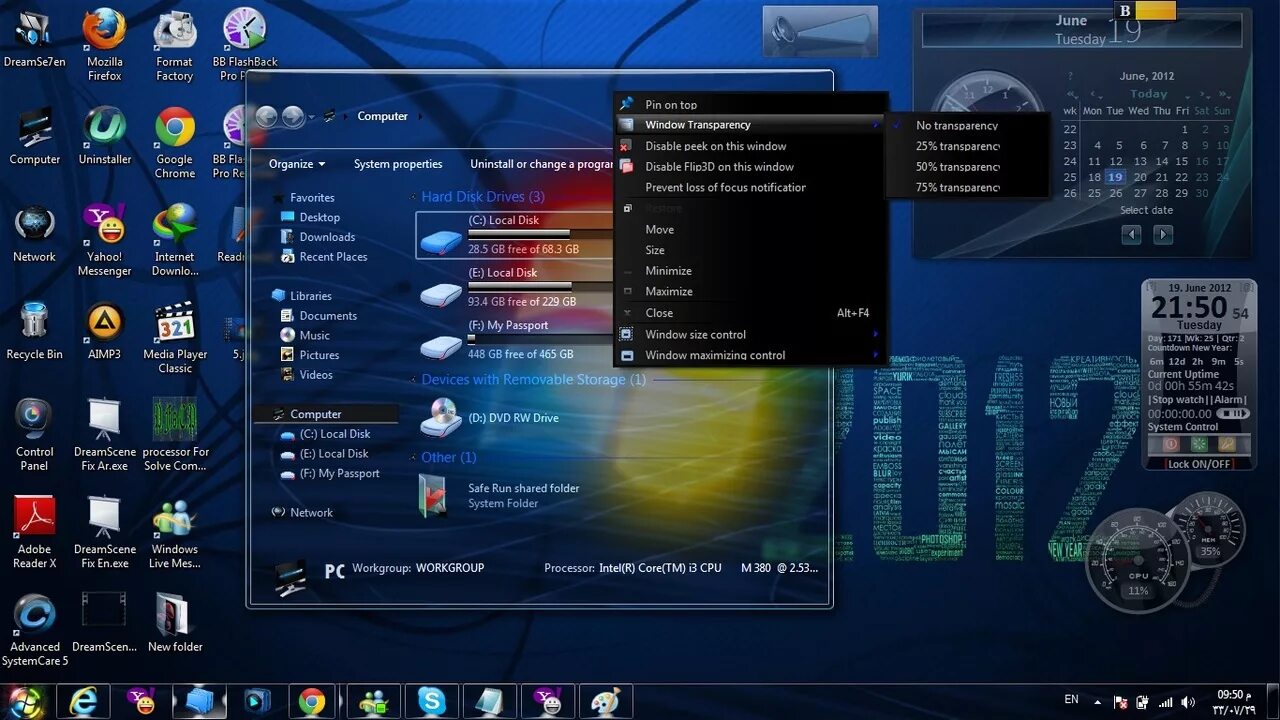This screenshot has height=720, width=1280.
Task: Toggle Lock ON/OFF in clock gadget
Action: (1199, 464)
